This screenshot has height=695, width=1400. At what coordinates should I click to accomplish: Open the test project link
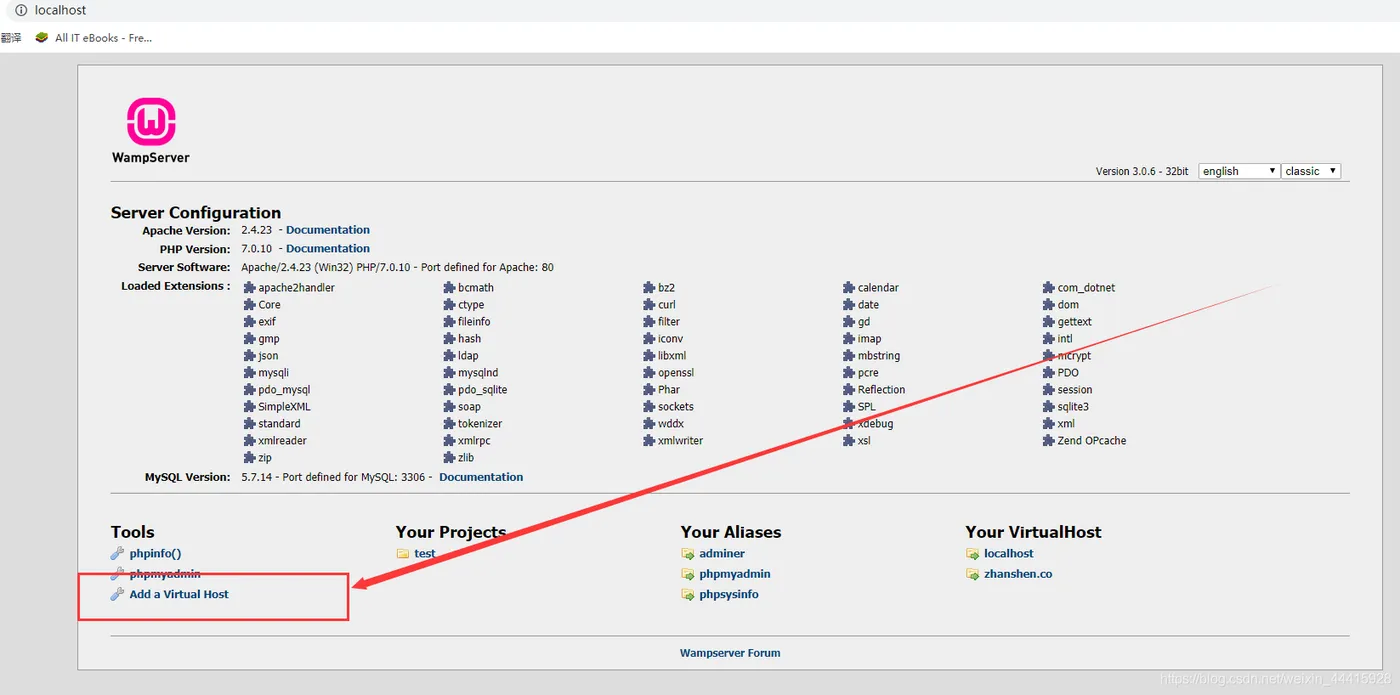point(425,554)
